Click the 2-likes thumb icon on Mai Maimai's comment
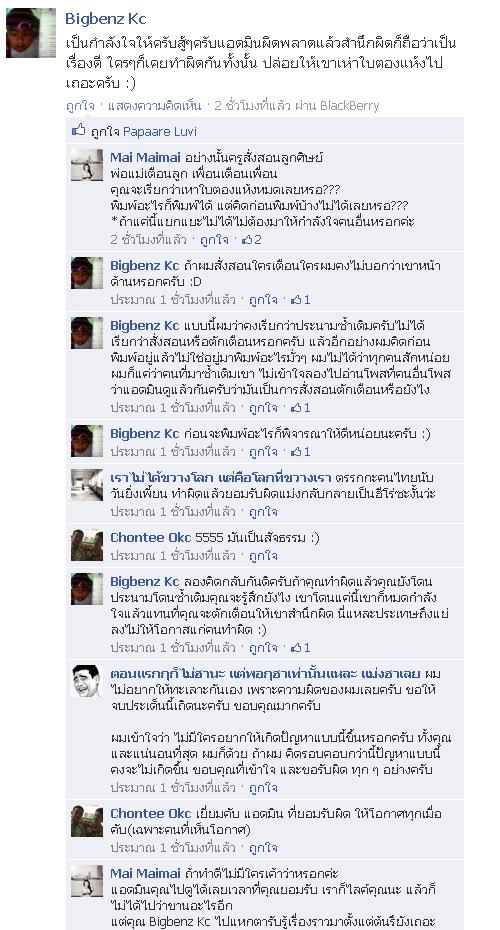 pyautogui.click(x=247, y=240)
